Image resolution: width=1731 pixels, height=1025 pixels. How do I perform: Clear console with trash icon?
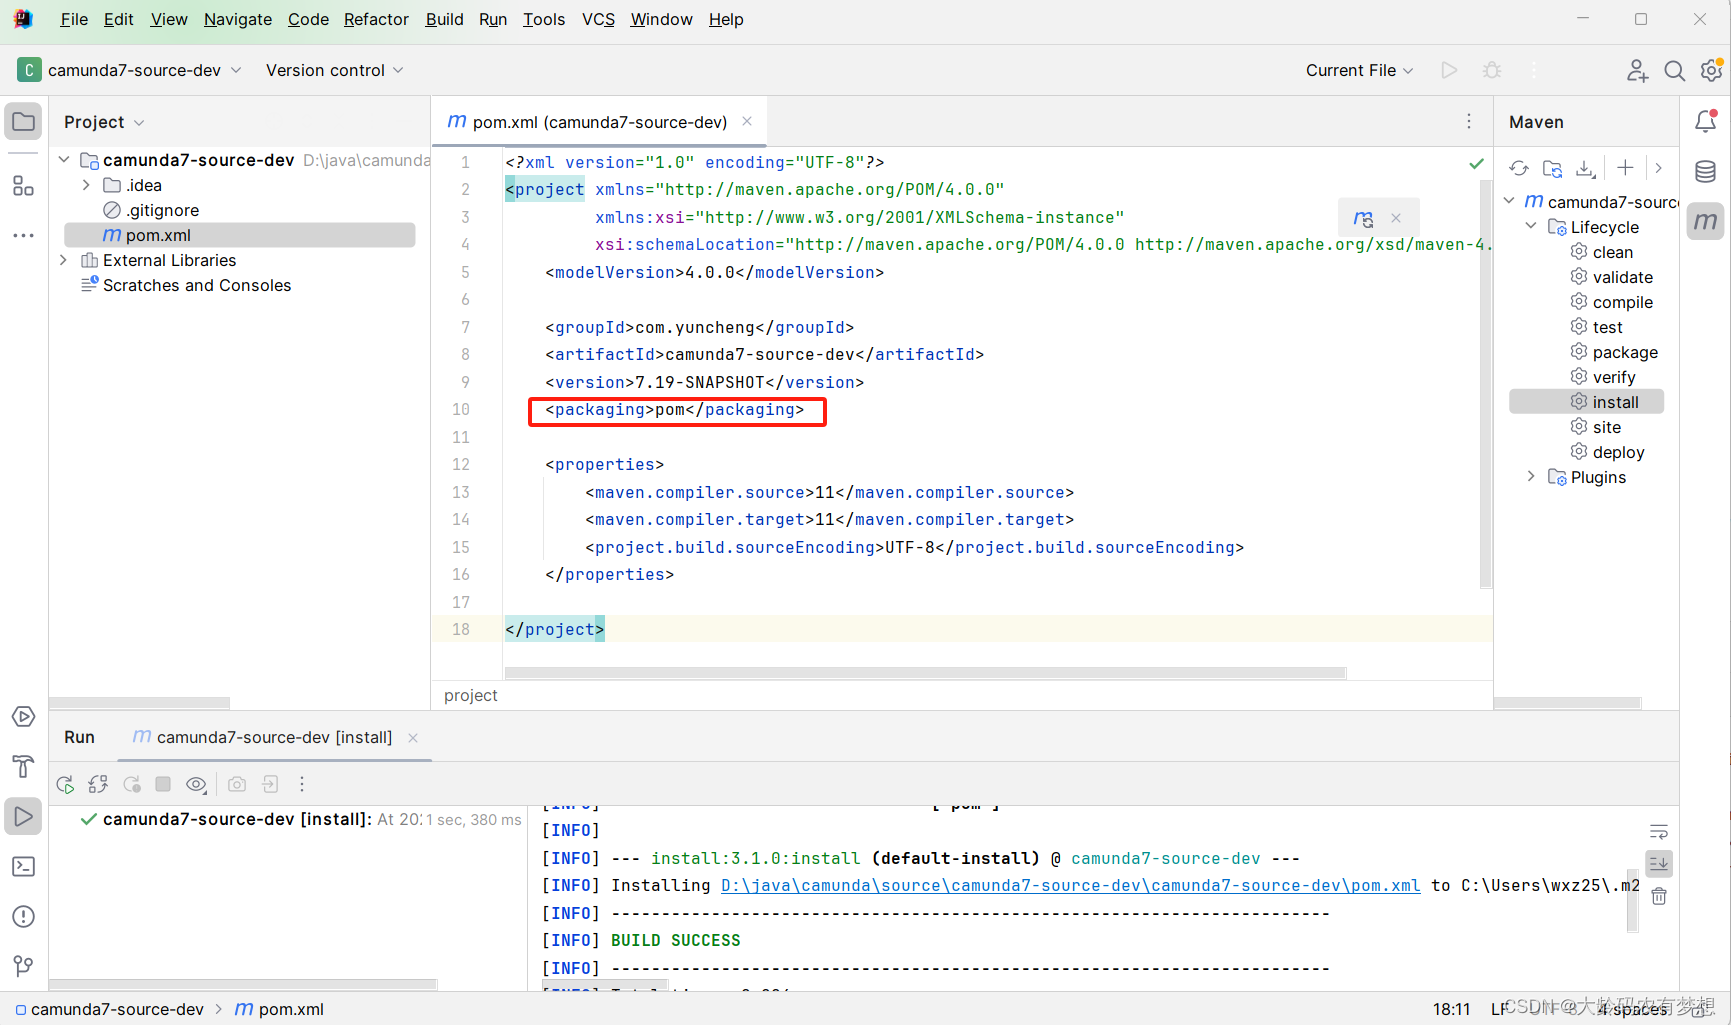click(1659, 896)
